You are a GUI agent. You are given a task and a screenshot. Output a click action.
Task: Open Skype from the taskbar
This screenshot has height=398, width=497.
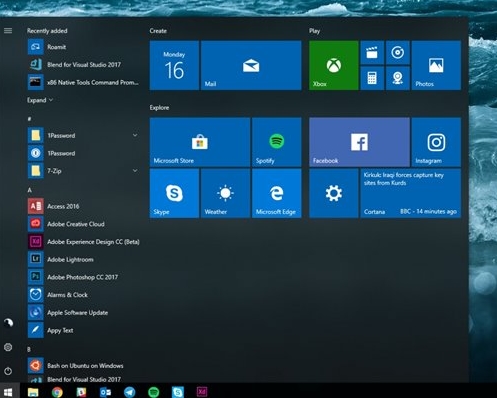pos(178,392)
